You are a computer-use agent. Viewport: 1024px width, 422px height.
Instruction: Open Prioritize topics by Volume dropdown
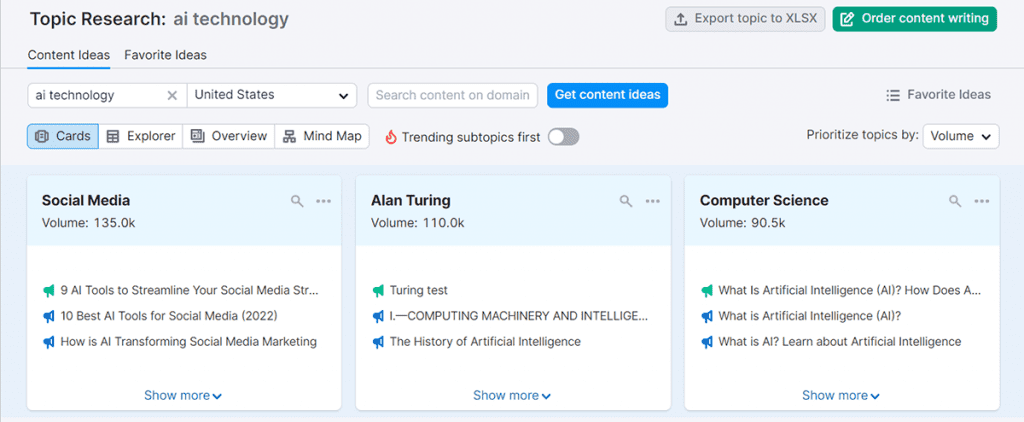coord(960,136)
